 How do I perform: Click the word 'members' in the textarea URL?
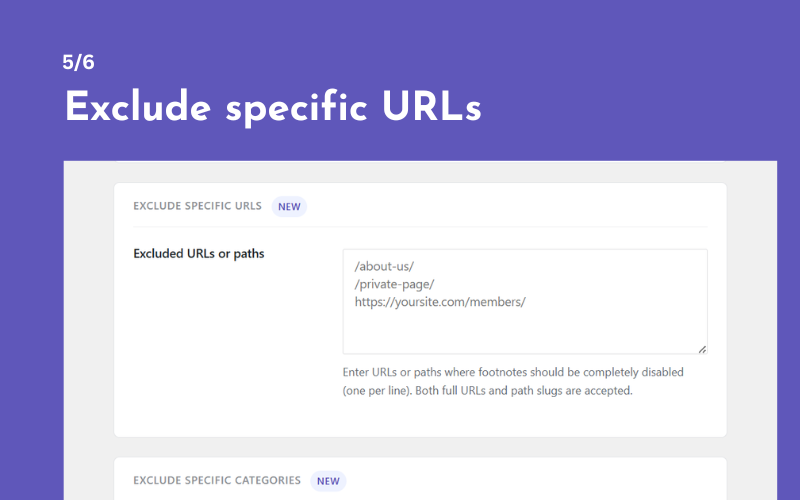pos(494,302)
